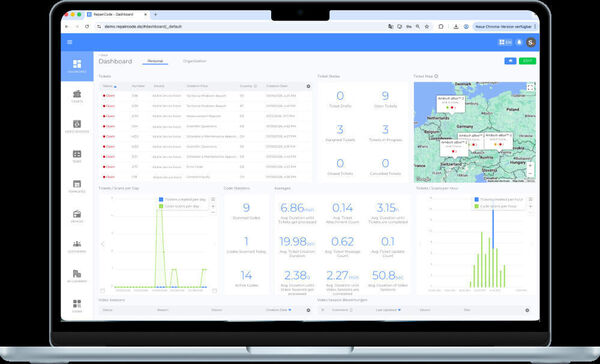
Task: Click left range handle below per-day chart
Action: click(103, 291)
